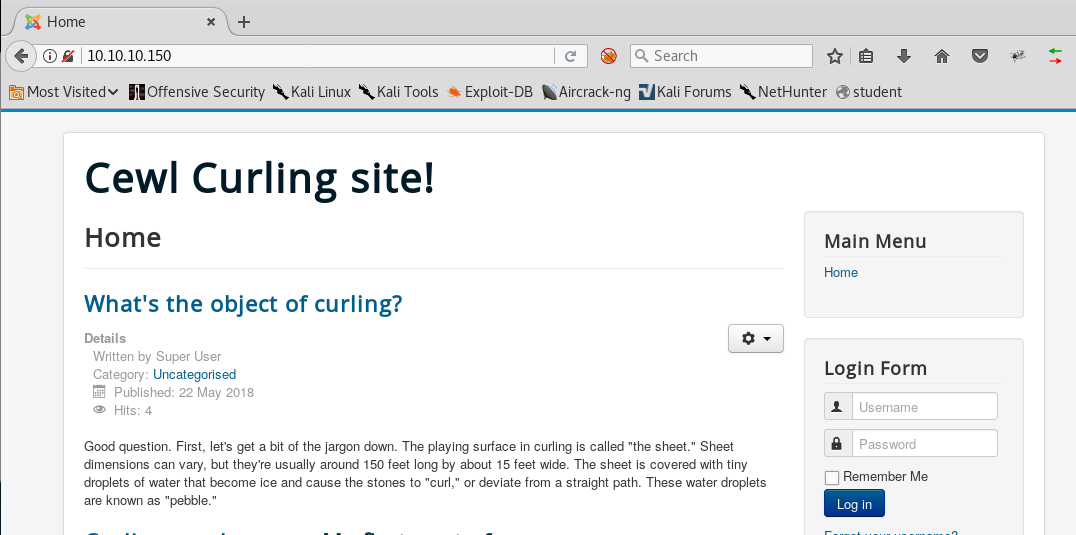Click the site information (i) icon
Image resolution: width=1076 pixels, height=535 pixels.
50,56
